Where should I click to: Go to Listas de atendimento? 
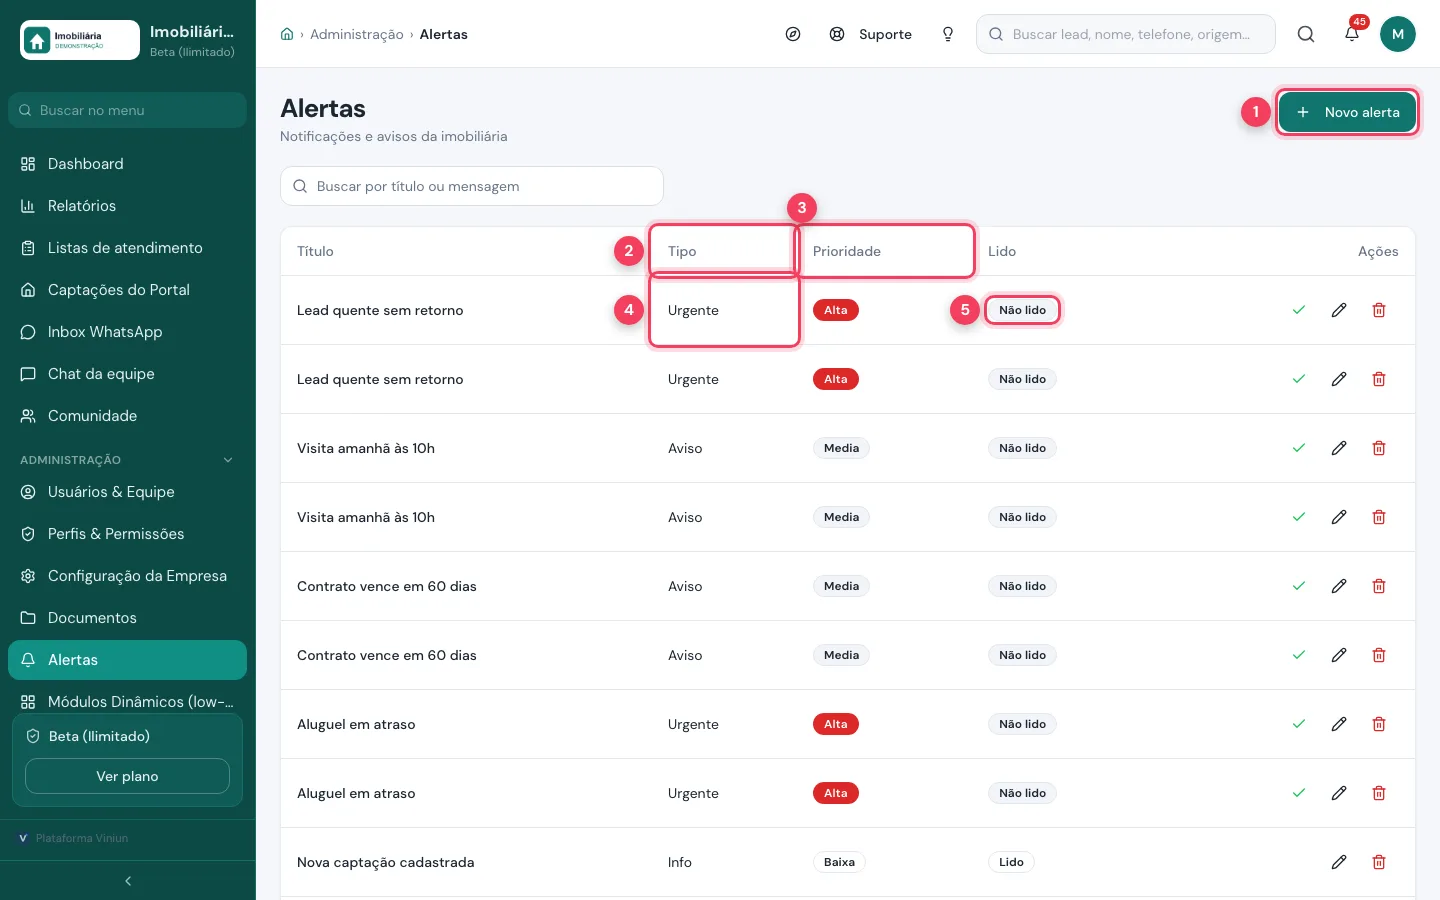[x=127, y=248]
